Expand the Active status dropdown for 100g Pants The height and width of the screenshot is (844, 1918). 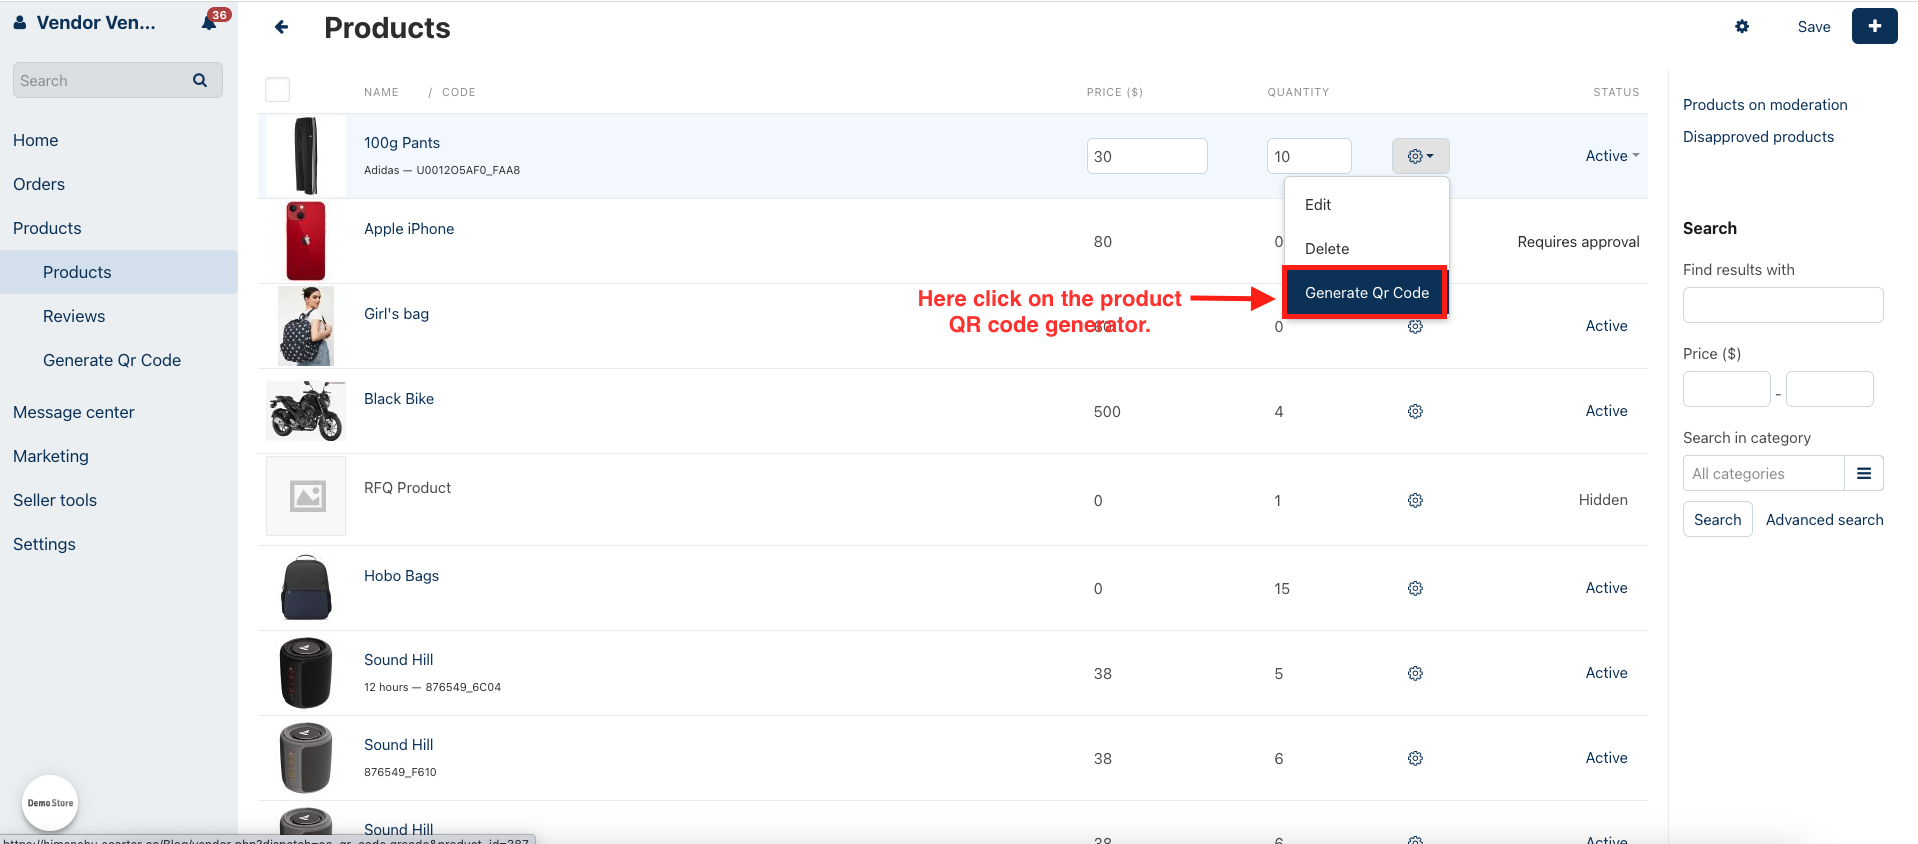click(1612, 156)
